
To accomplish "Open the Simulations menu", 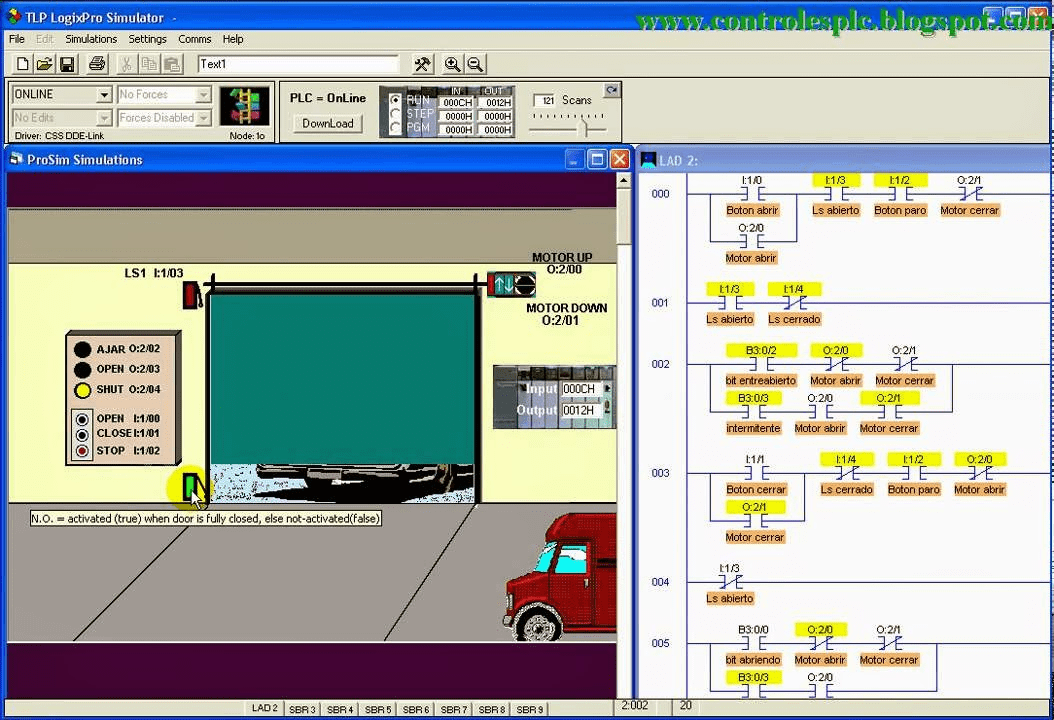I will 91,39.
